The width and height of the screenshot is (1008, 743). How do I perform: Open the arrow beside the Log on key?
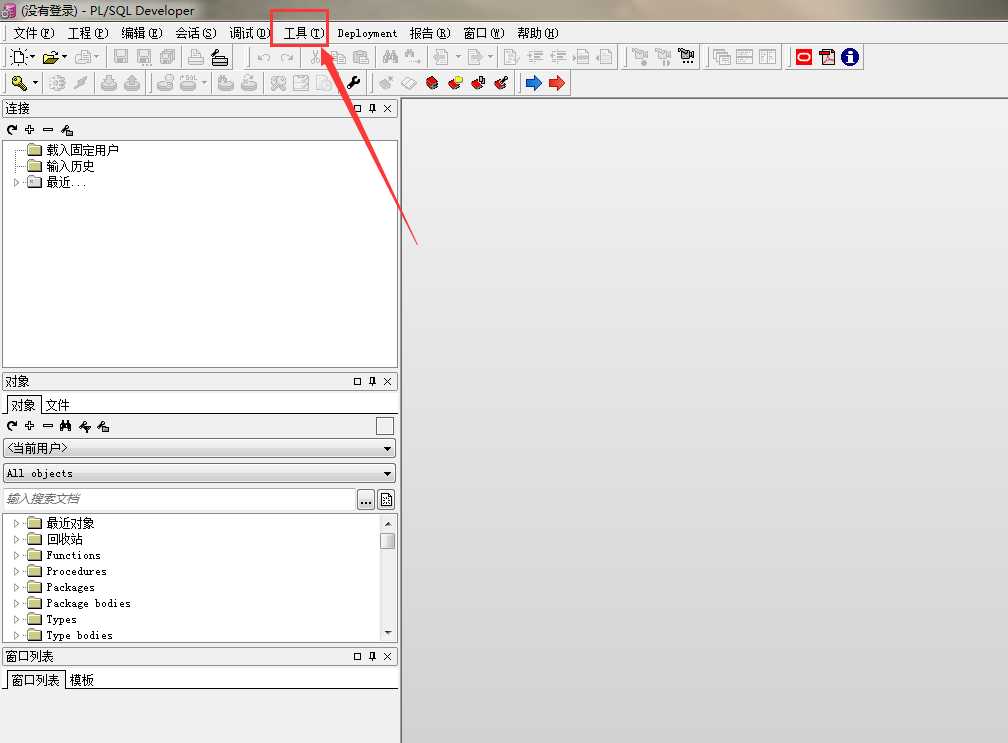(35, 83)
